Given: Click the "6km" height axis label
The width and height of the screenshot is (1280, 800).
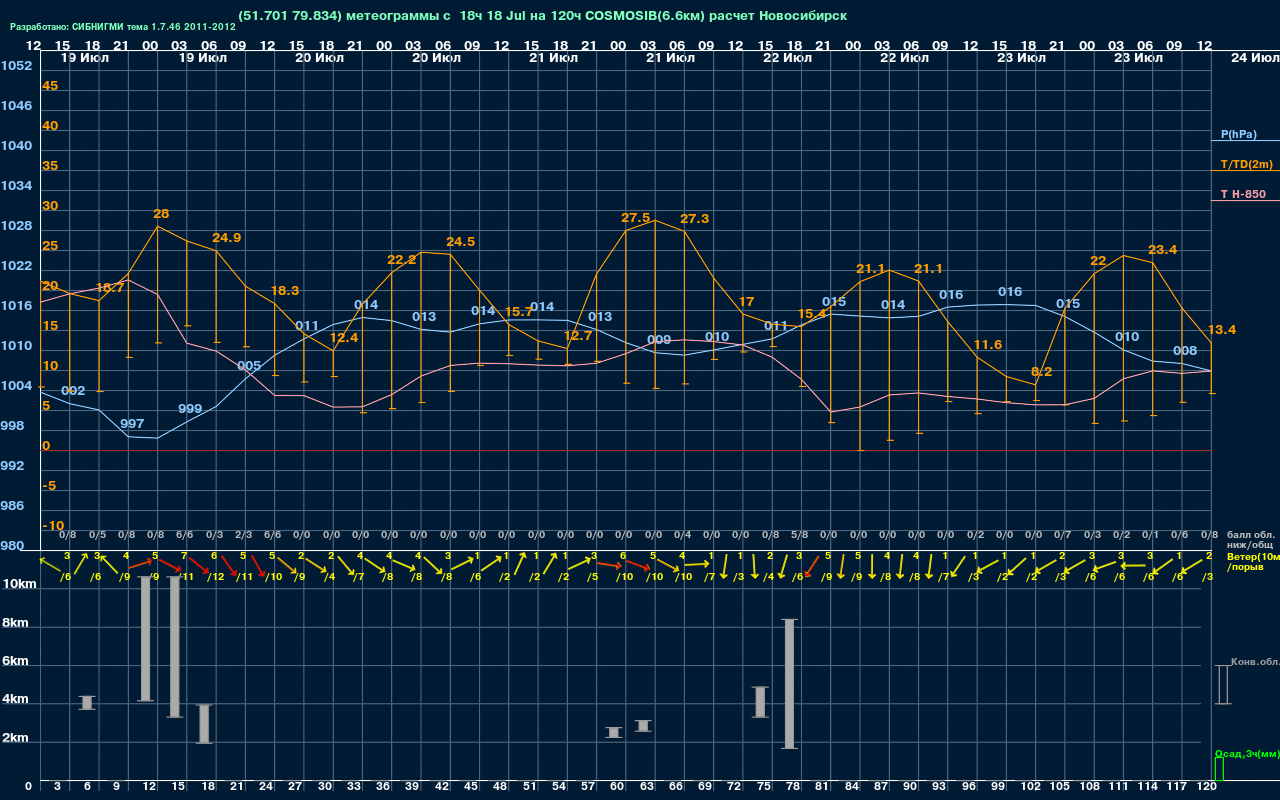Looking at the screenshot, I should (15, 662).
